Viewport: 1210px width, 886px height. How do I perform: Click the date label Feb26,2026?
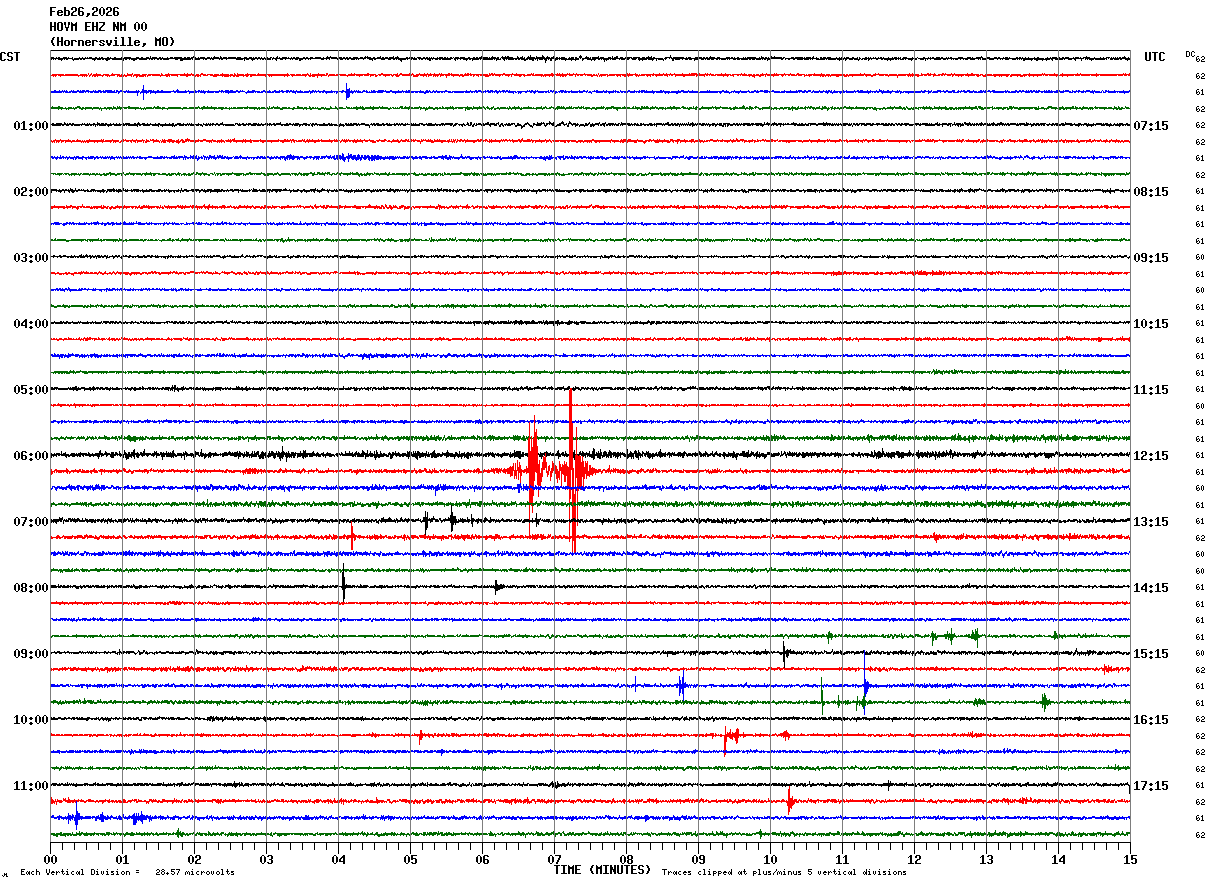[x=84, y=12]
